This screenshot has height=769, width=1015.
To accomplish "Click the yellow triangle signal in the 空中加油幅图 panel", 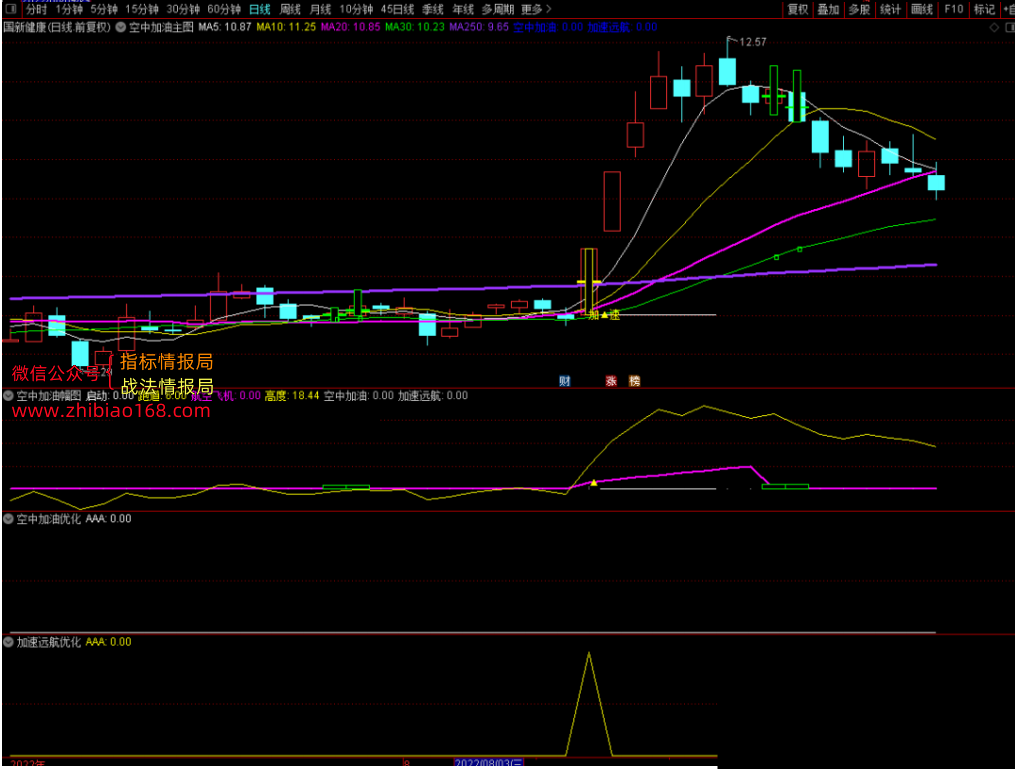I will pyautogui.click(x=594, y=483).
